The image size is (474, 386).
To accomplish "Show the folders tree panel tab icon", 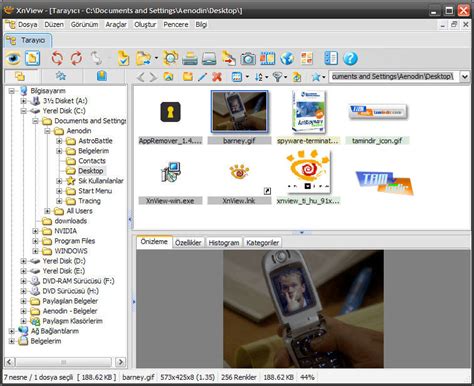I will tap(20, 76).
